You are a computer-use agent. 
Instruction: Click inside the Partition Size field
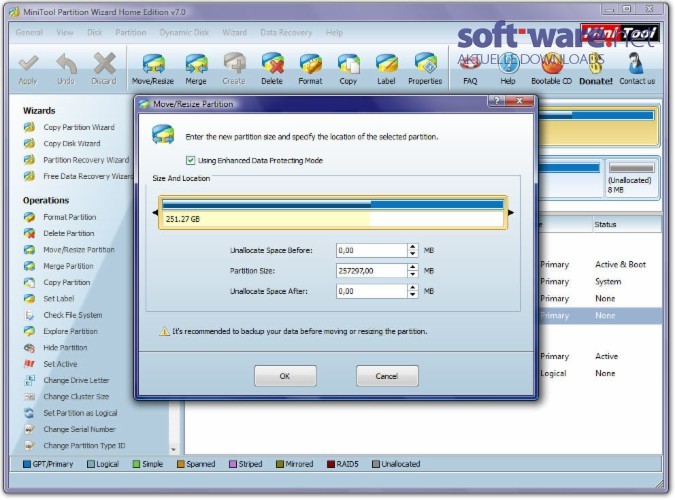click(372, 271)
